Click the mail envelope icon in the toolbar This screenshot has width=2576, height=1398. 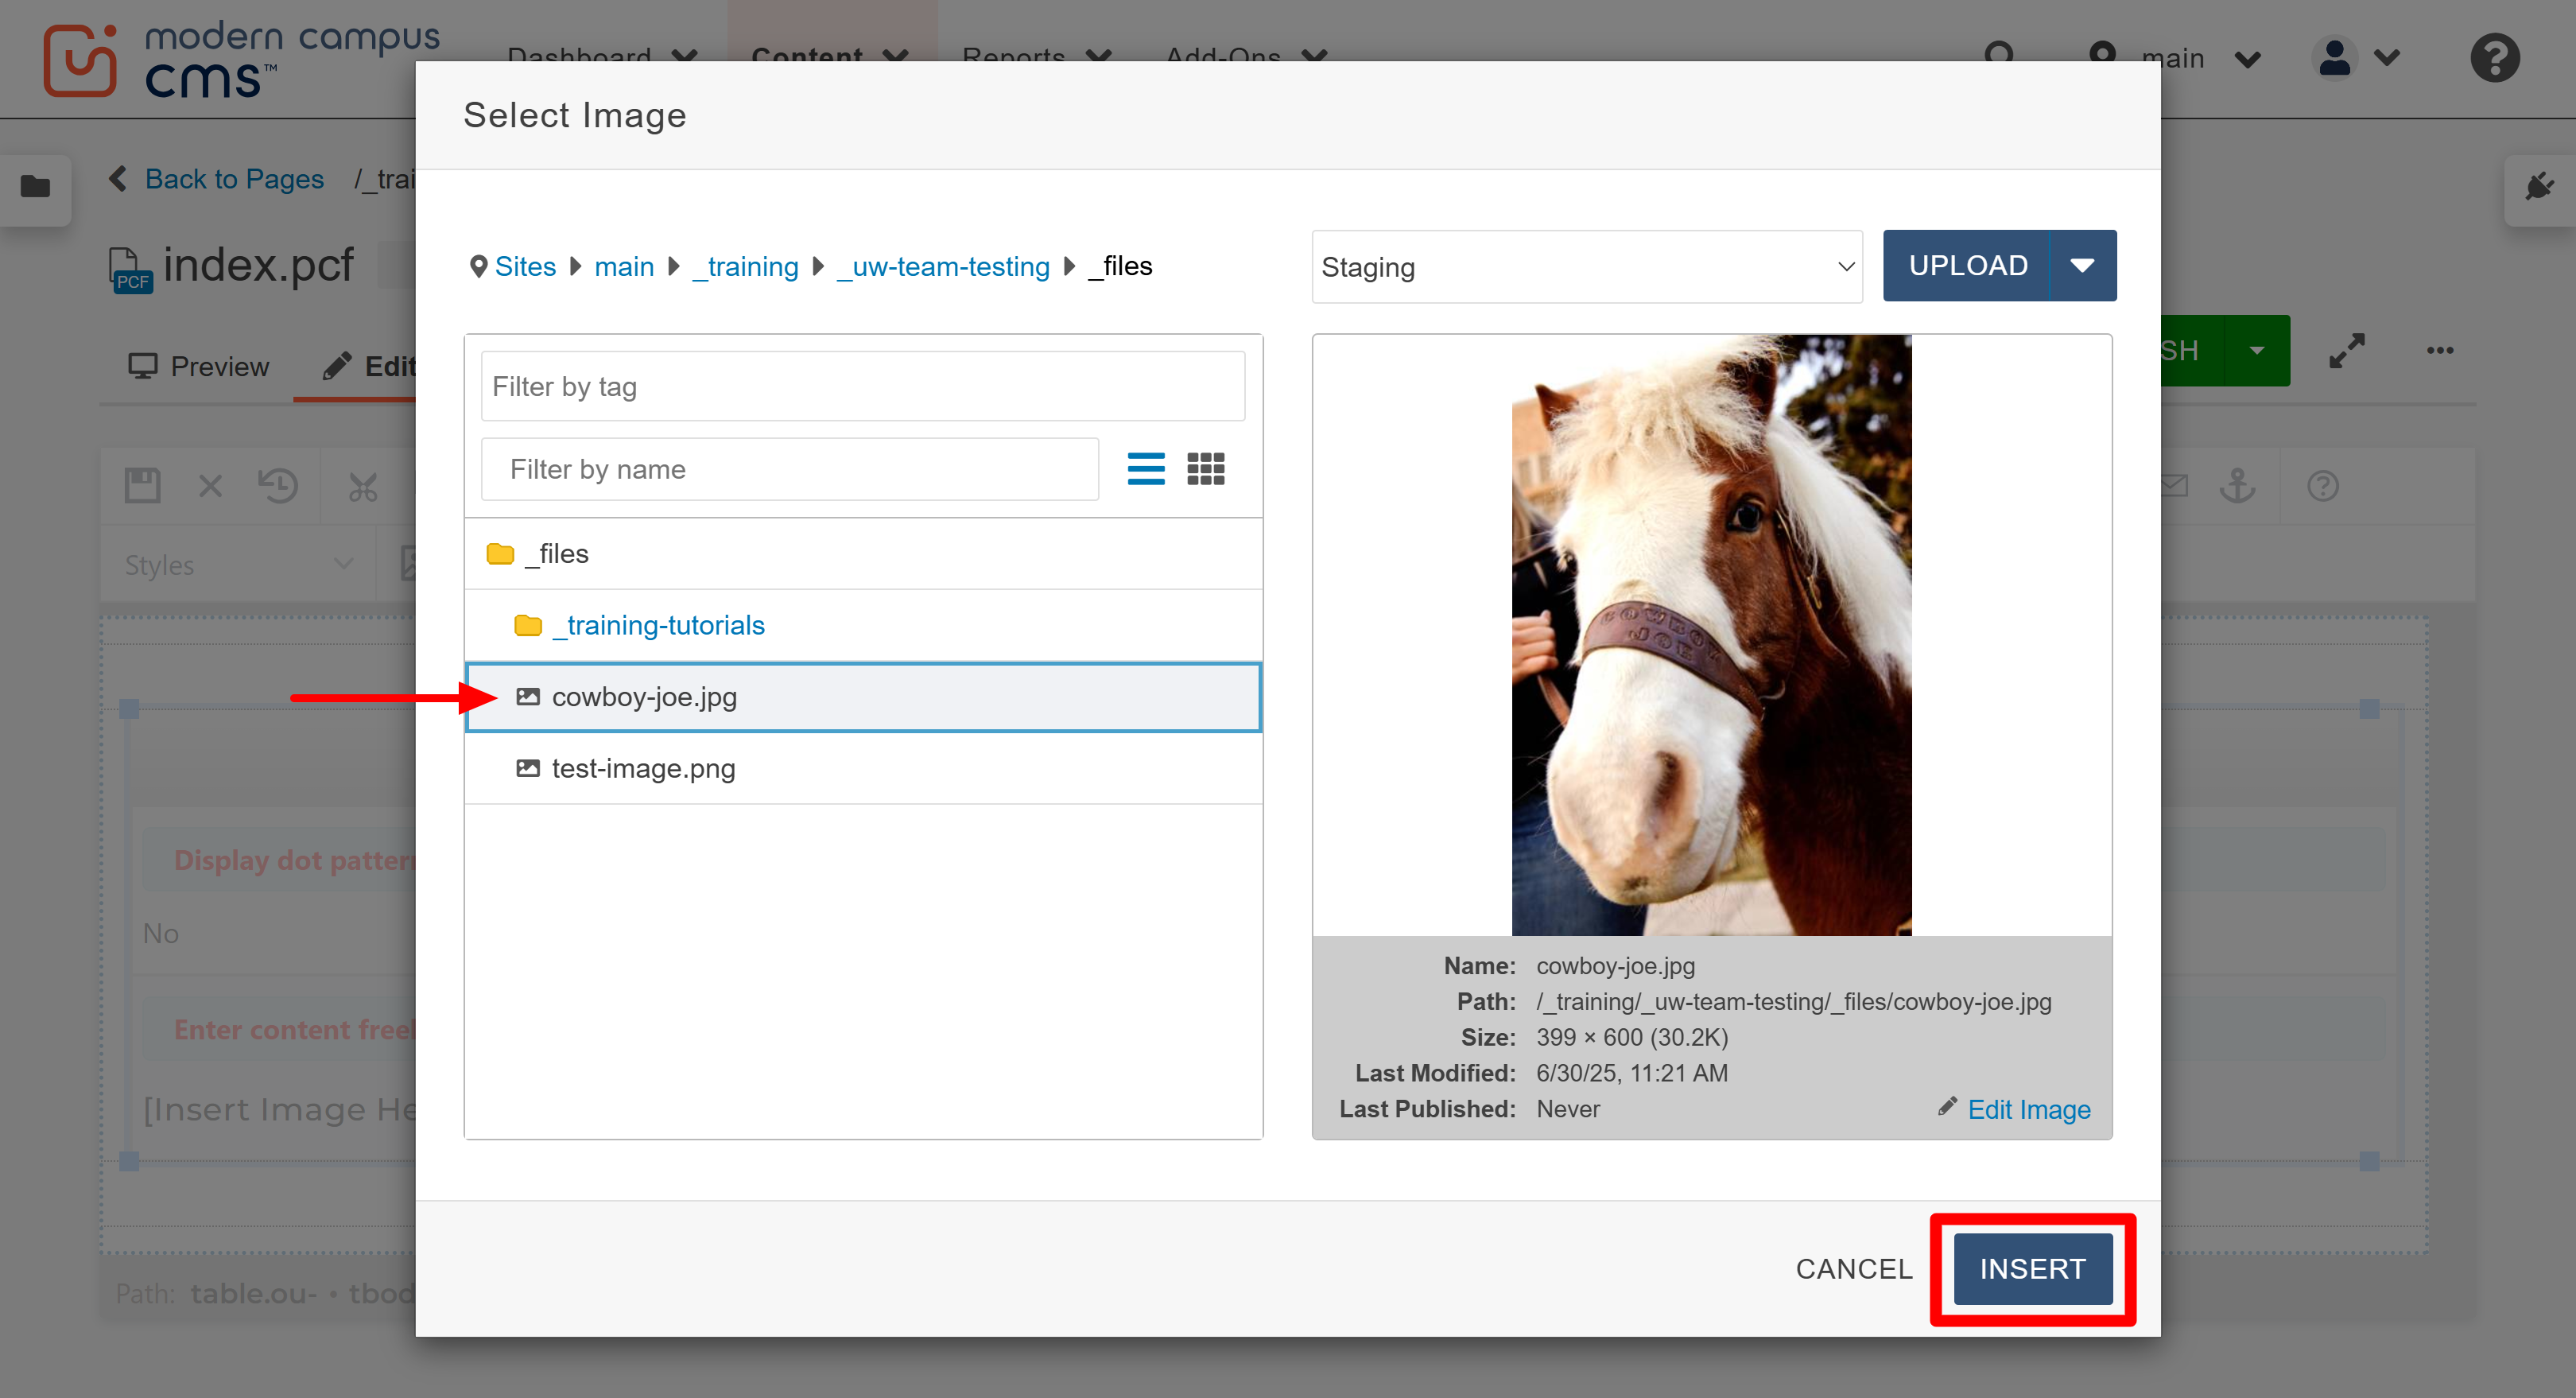point(2174,485)
